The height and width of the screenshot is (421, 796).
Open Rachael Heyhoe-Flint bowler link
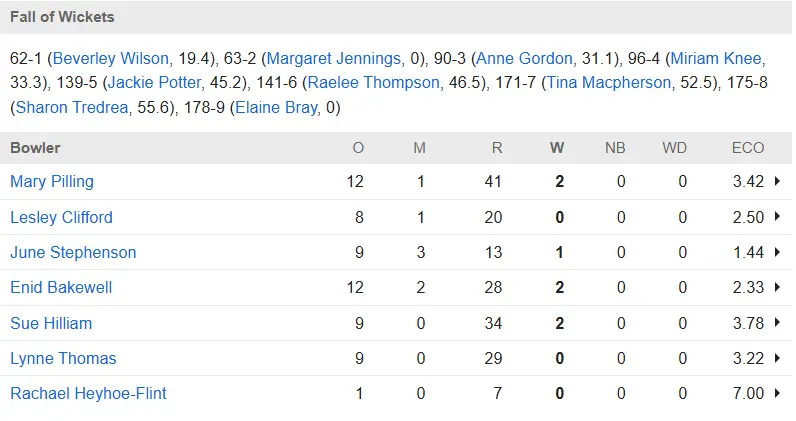(x=88, y=393)
